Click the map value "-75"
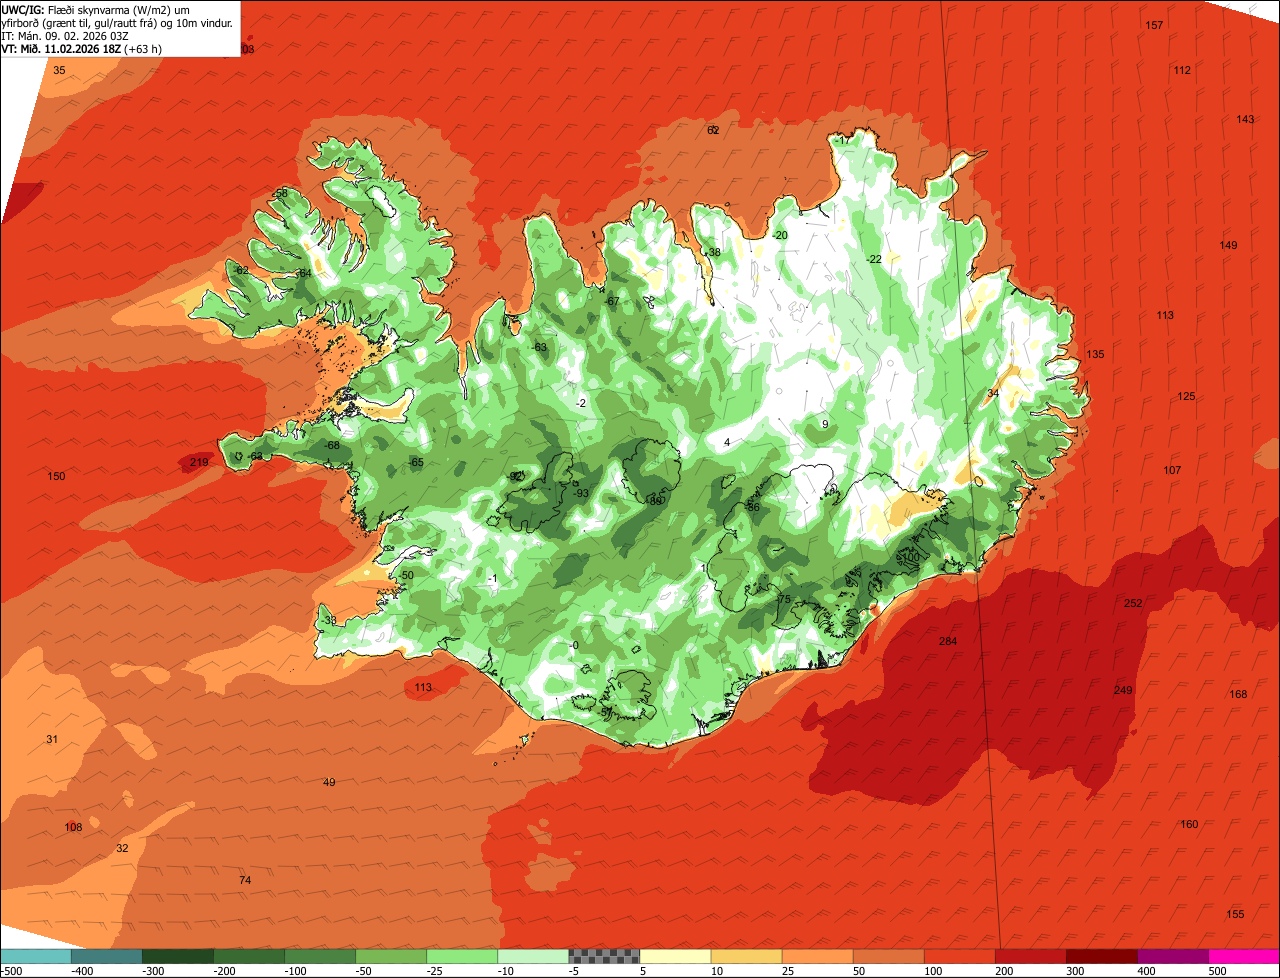This screenshot has width=1280, height=978. [x=782, y=599]
